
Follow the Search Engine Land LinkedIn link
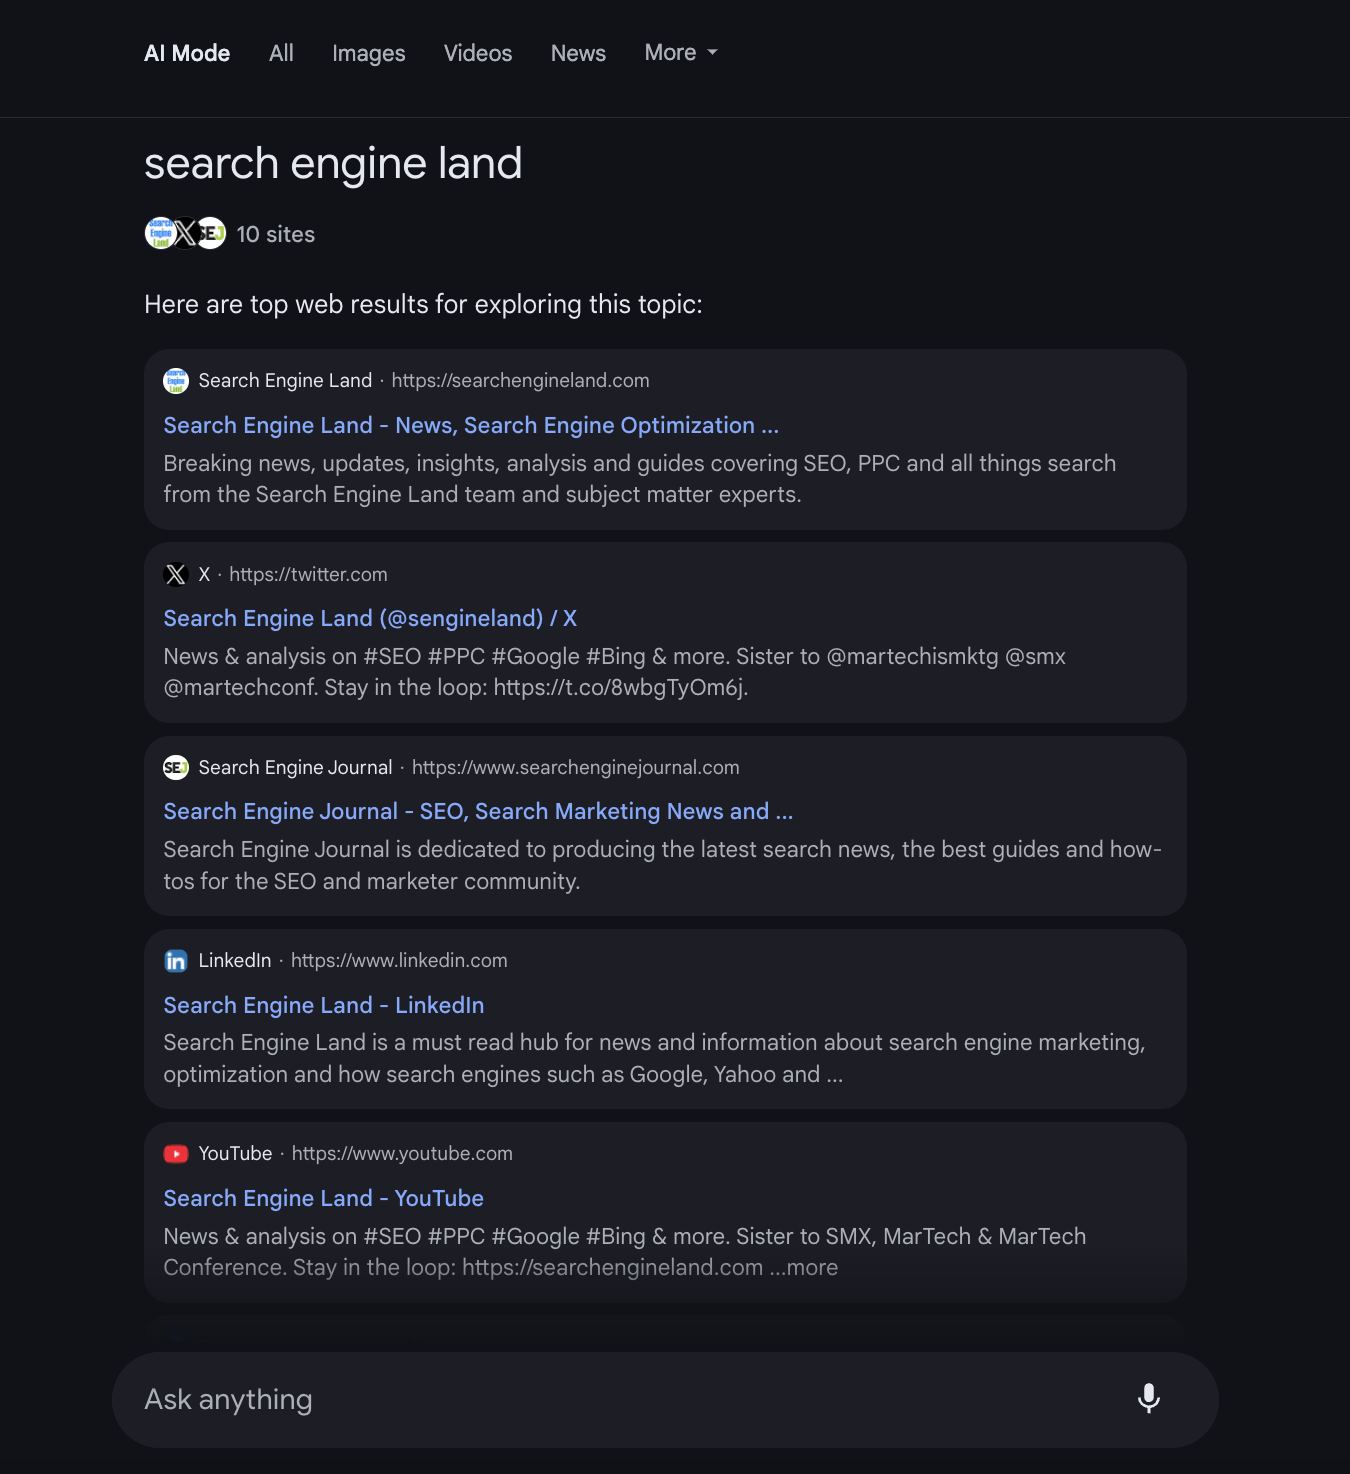click(323, 1005)
